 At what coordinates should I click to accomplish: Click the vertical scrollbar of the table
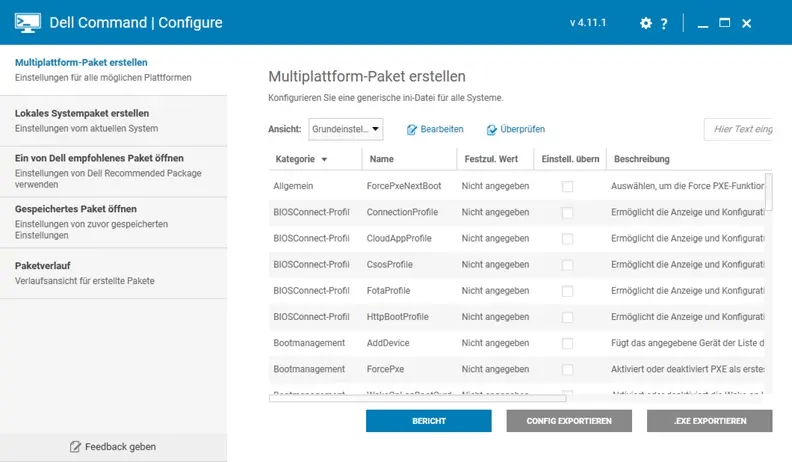coord(768,192)
